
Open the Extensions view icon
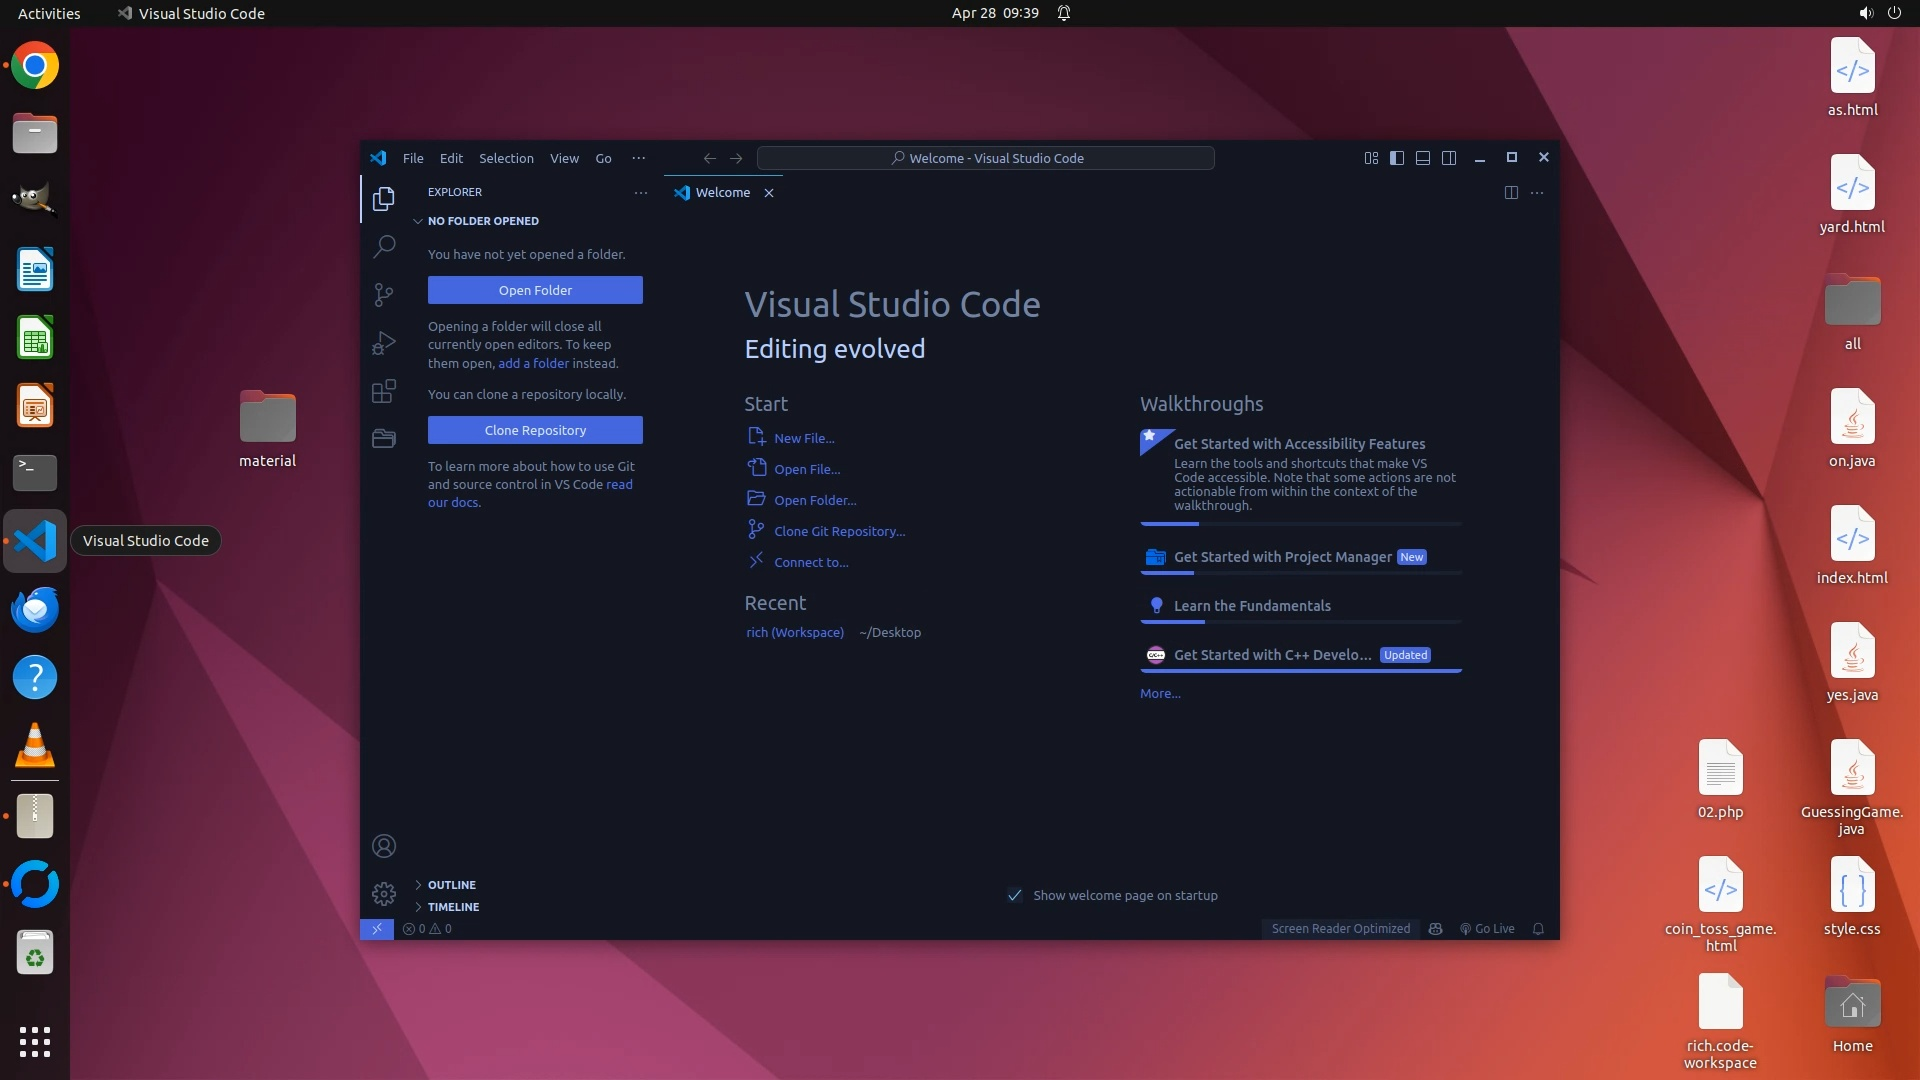tap(384, 391)
